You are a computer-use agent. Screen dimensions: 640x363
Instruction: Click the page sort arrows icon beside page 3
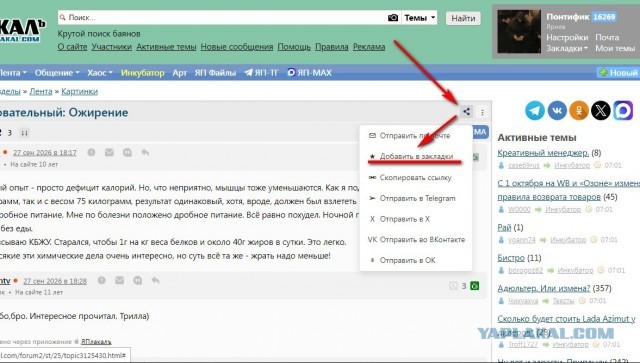pyautogui.click(x=24, y=133)
